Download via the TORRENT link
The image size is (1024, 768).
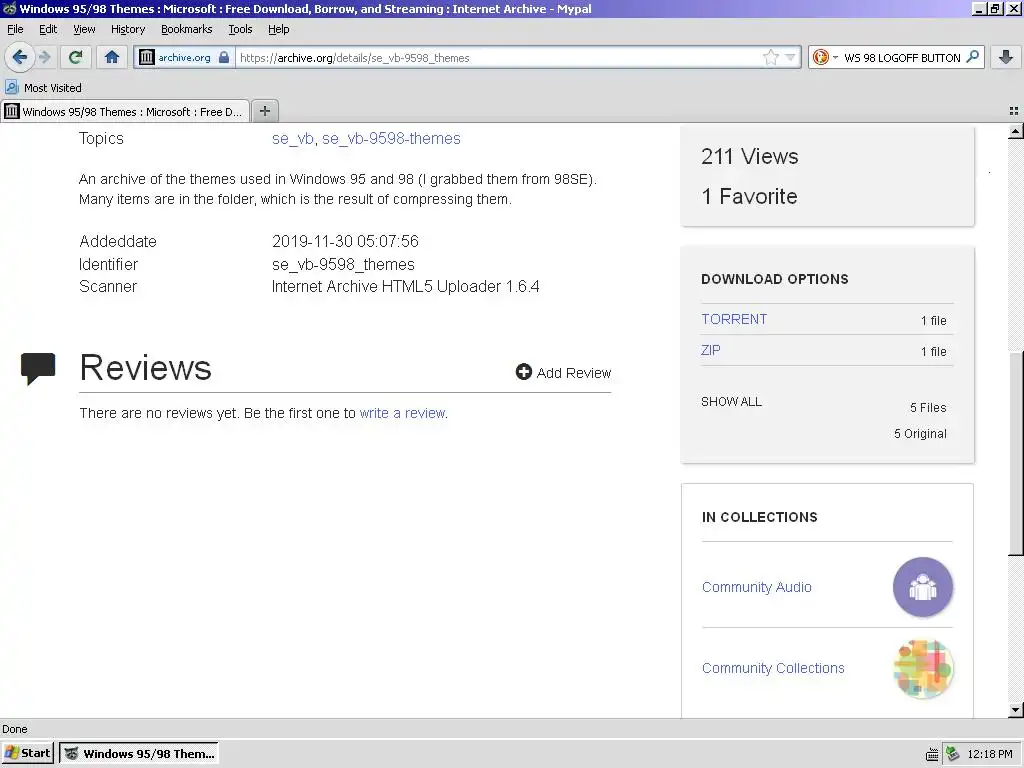tap(734, 319)
